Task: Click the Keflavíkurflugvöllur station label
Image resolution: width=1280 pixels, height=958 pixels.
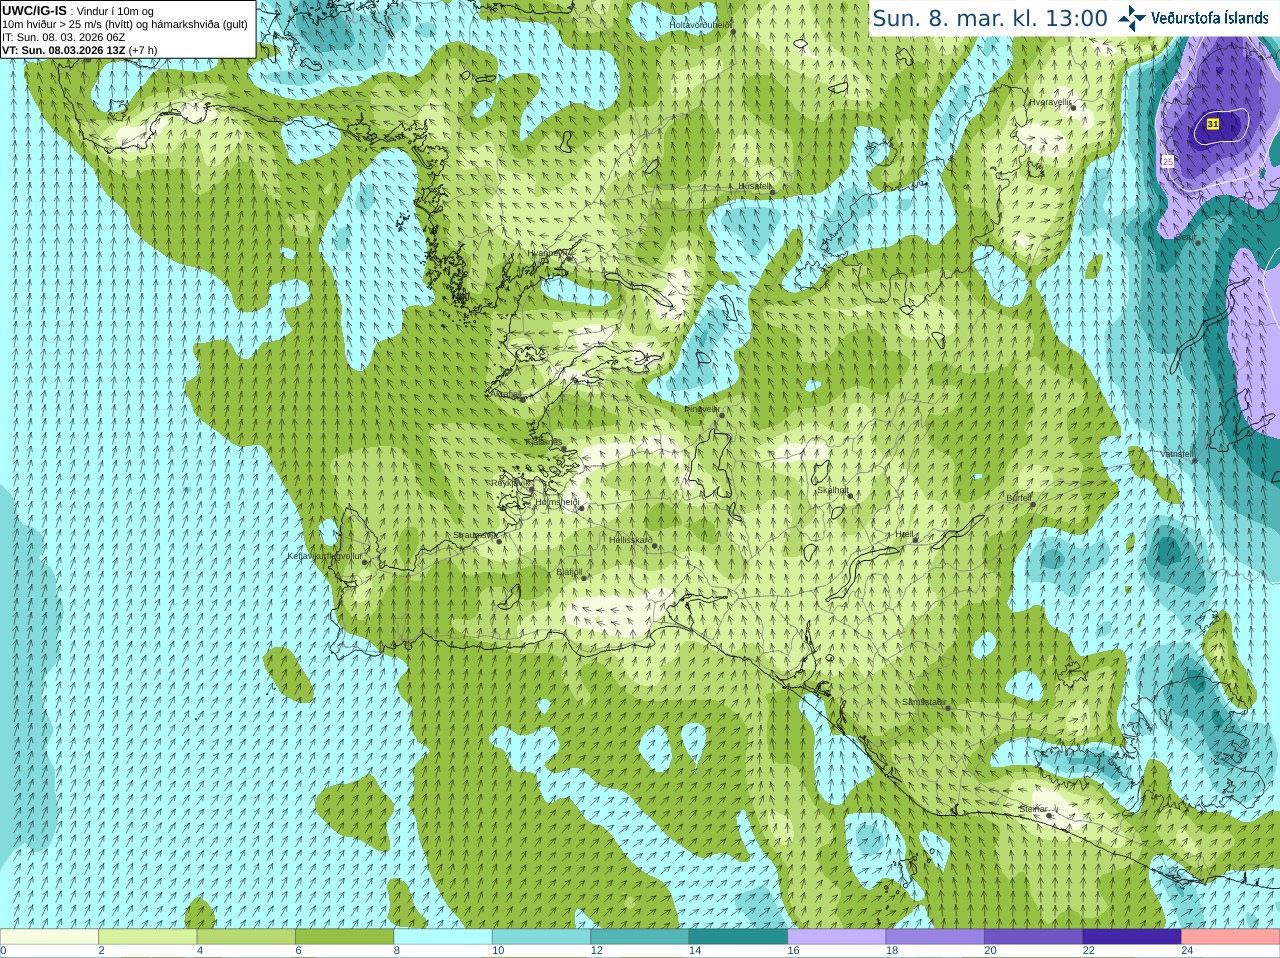Action: [325, 556]
